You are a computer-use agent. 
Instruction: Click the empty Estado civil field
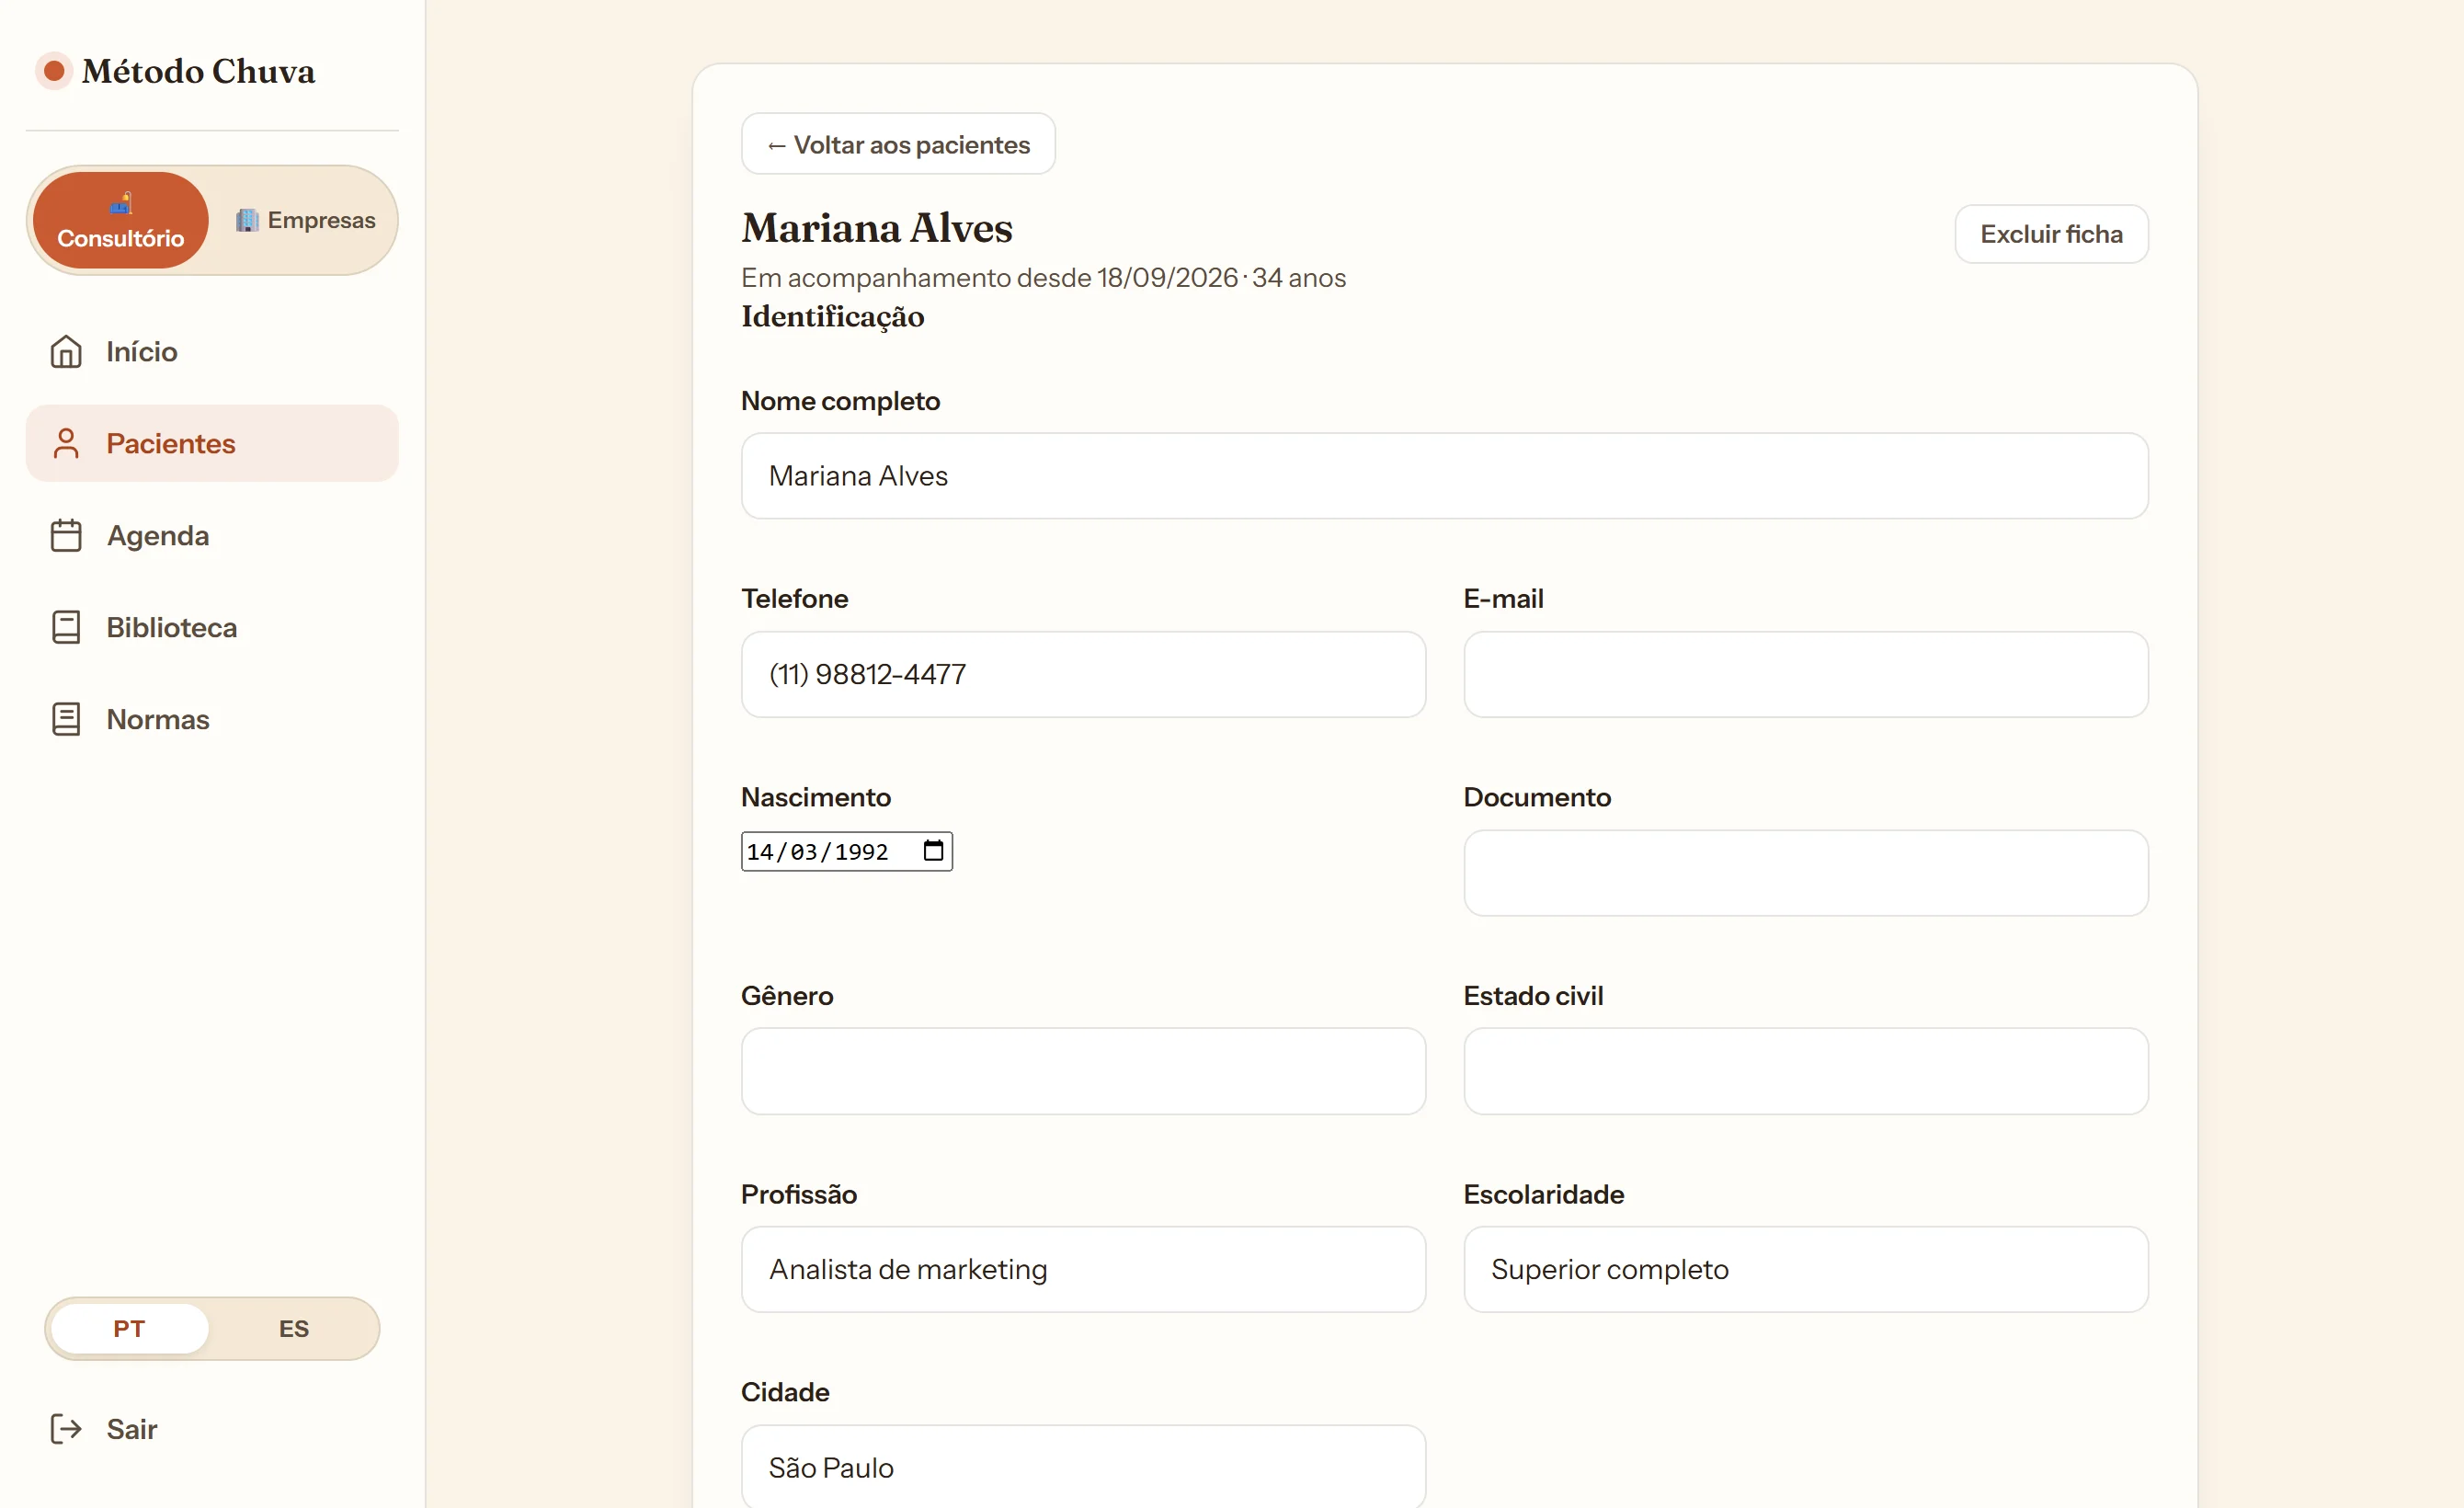(1806, 1071)
